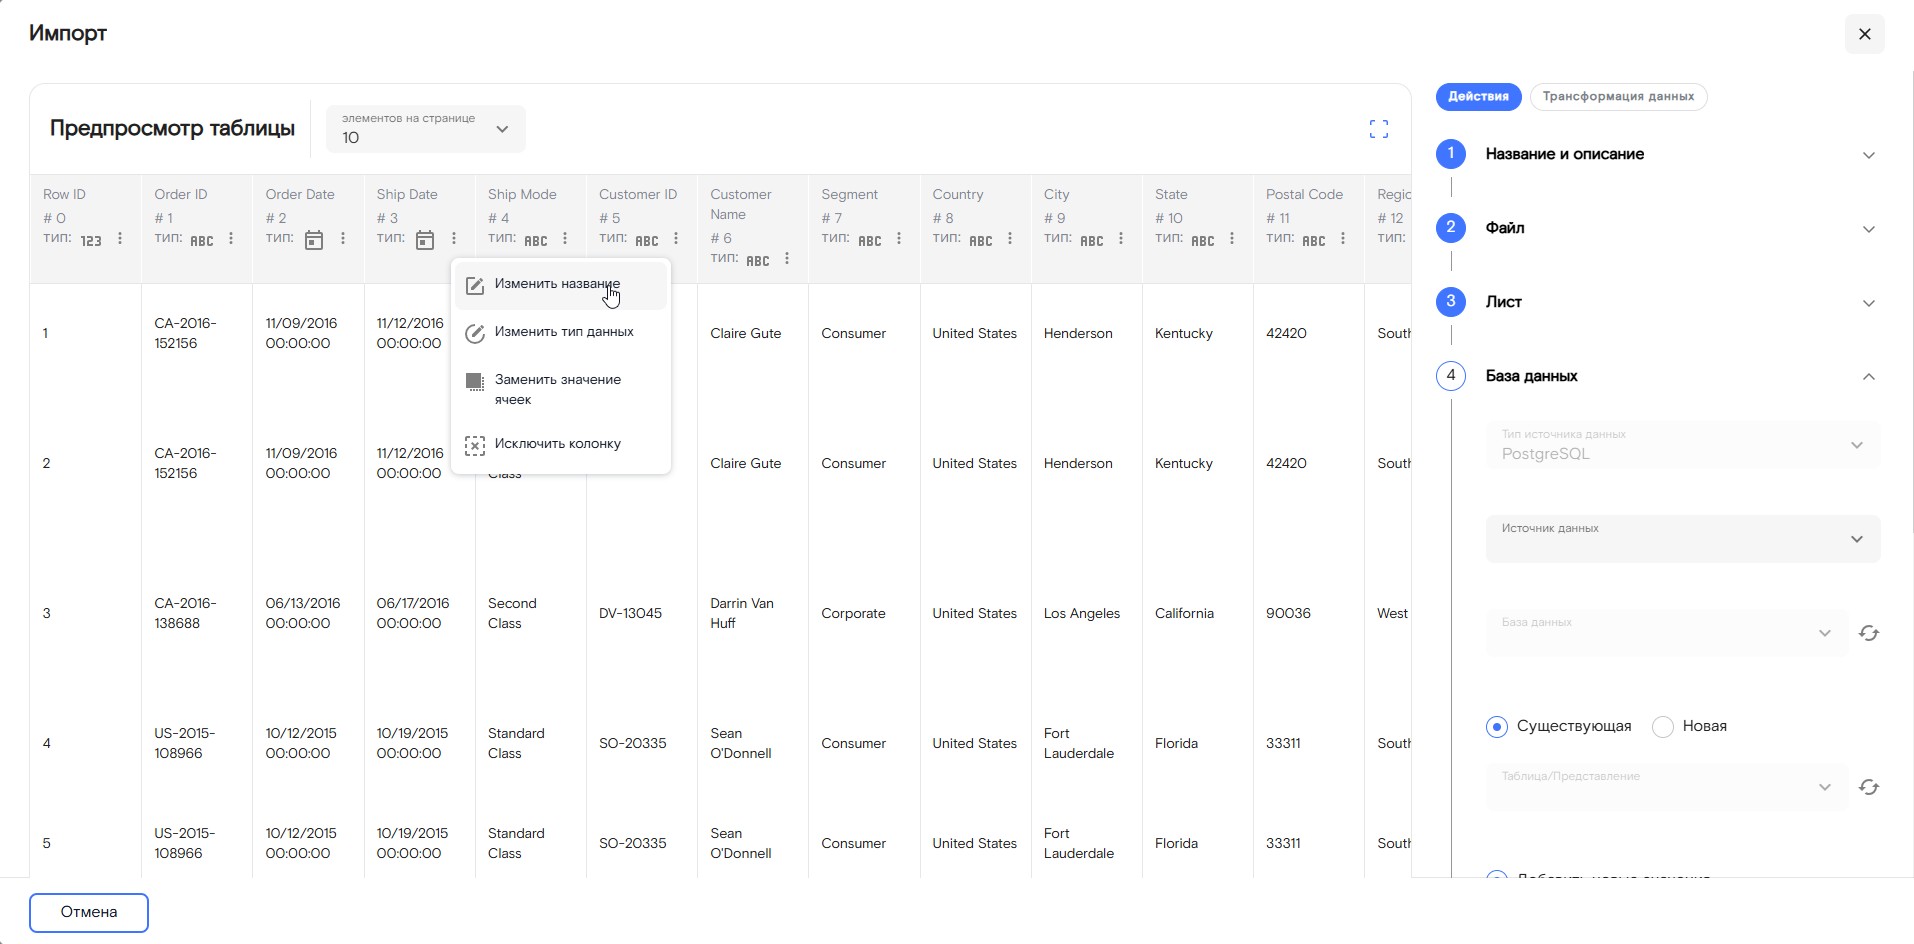Select the Существующая radio option

(1496, 727)
